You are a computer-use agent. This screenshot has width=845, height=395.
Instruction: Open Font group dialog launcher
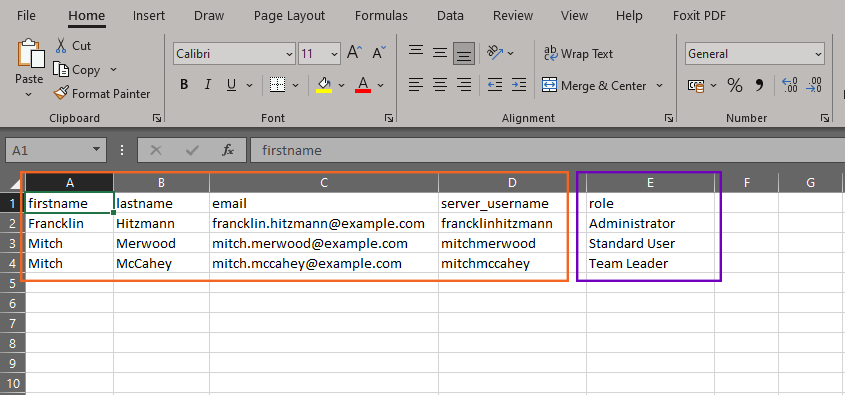pyautogui.click(x=389, y=118)
